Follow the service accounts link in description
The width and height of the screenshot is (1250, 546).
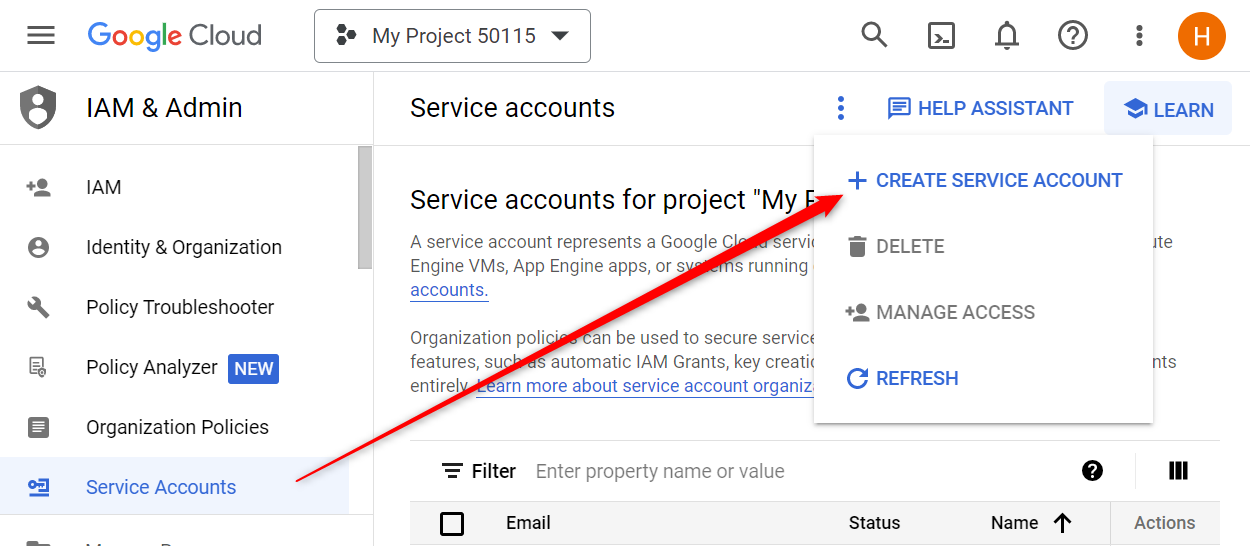[449, 290]
